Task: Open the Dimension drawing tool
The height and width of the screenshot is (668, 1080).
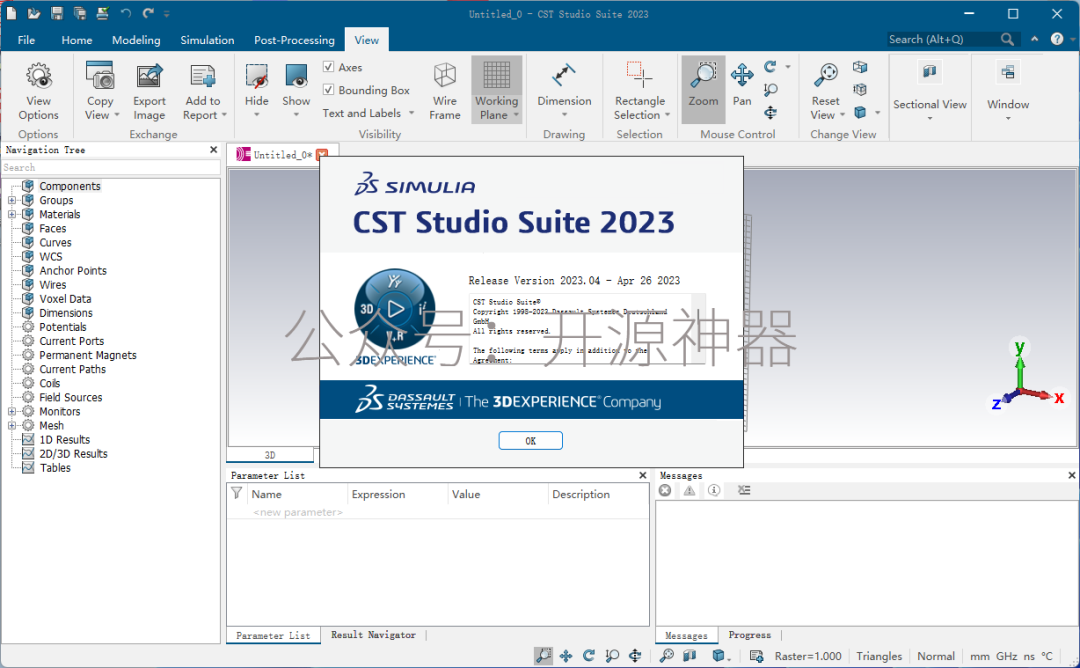Action: tap(564, 90)
